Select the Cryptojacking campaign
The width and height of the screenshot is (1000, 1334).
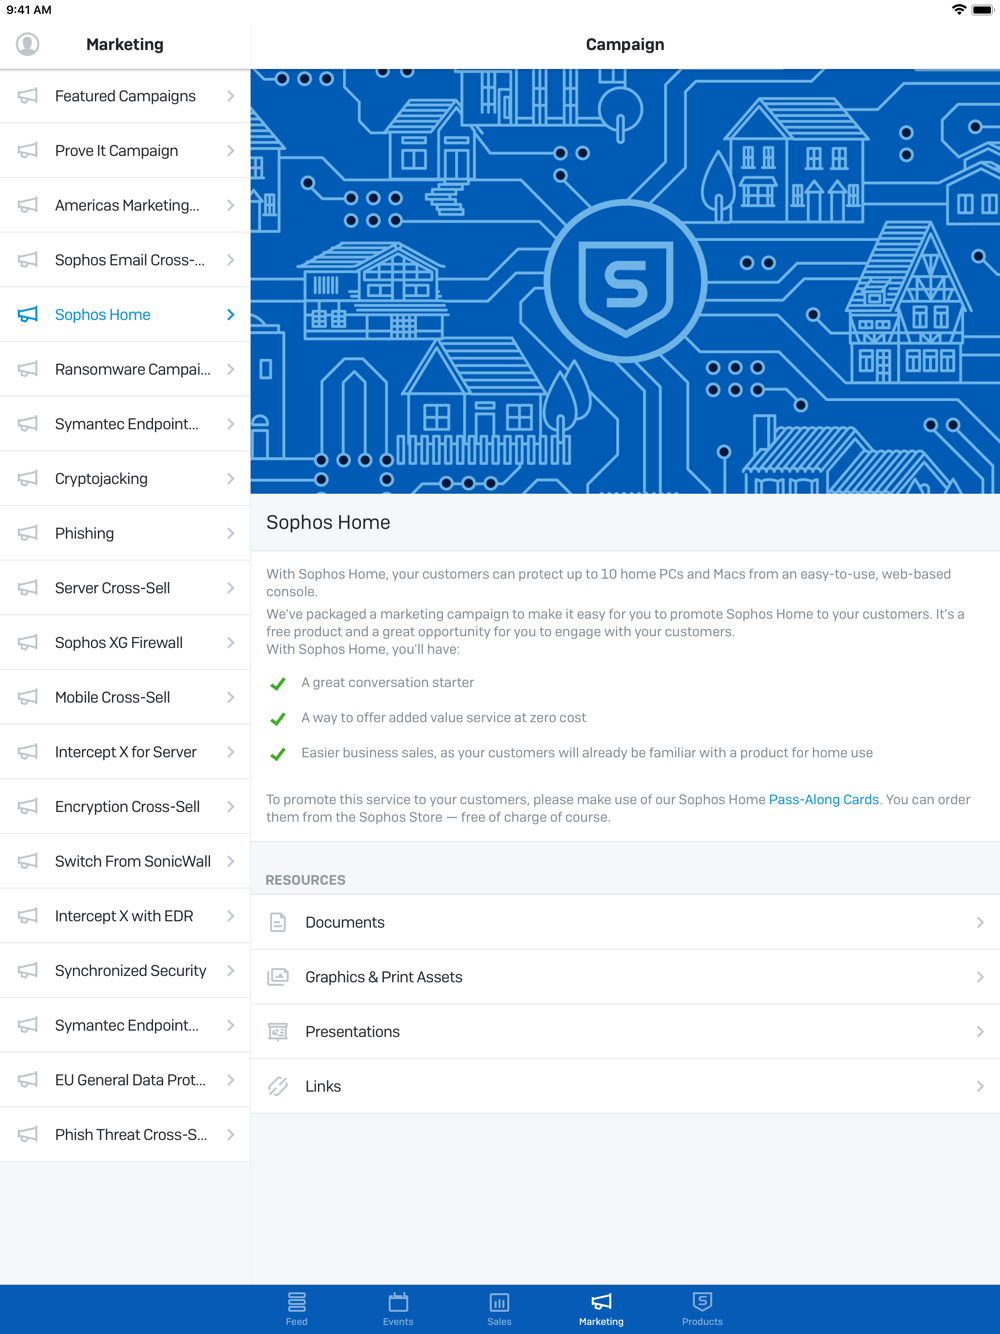click(x=125, y=479)
